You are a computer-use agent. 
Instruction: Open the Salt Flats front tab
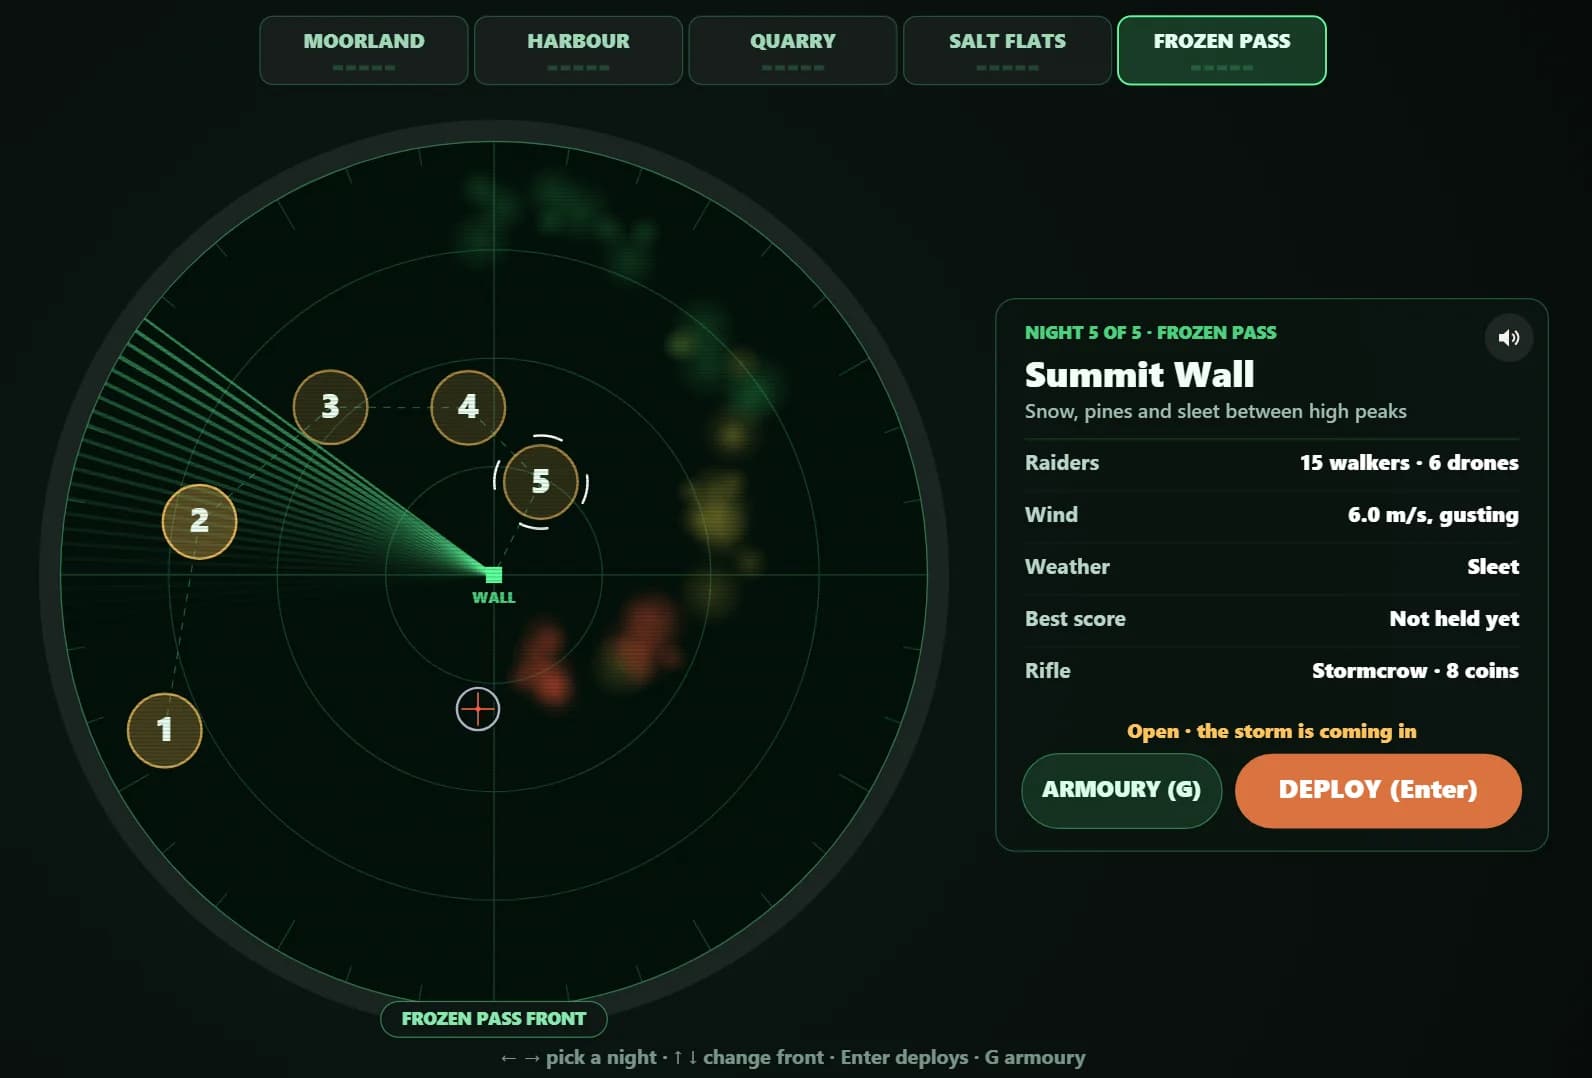click(x=1007, y=50)
